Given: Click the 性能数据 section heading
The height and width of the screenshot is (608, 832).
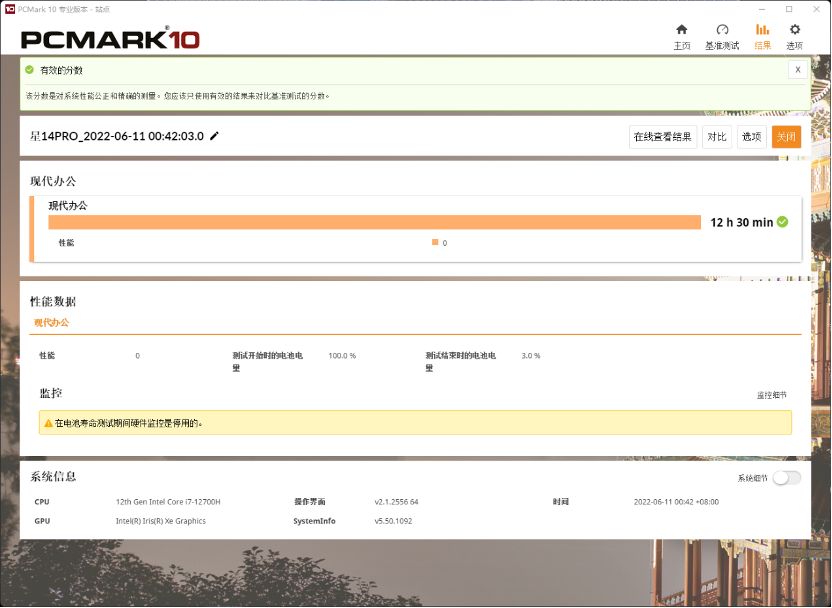Looking at the screenshot, I should pos(53,302).
